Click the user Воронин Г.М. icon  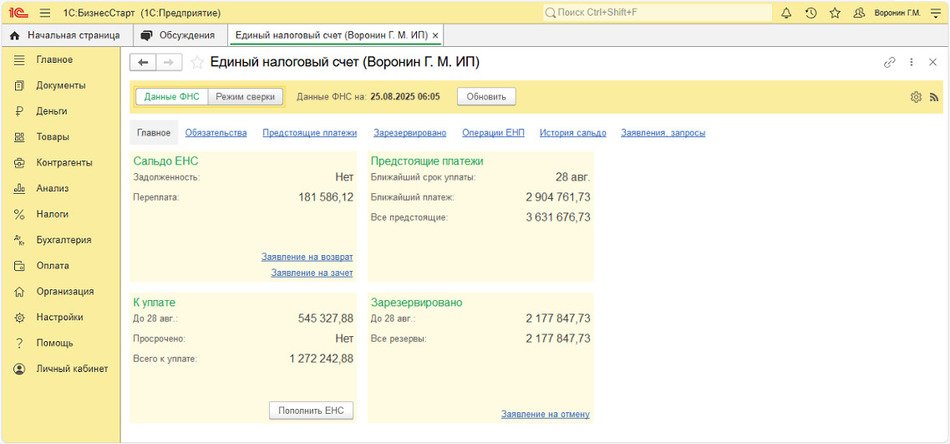click(x=859, y=13)
